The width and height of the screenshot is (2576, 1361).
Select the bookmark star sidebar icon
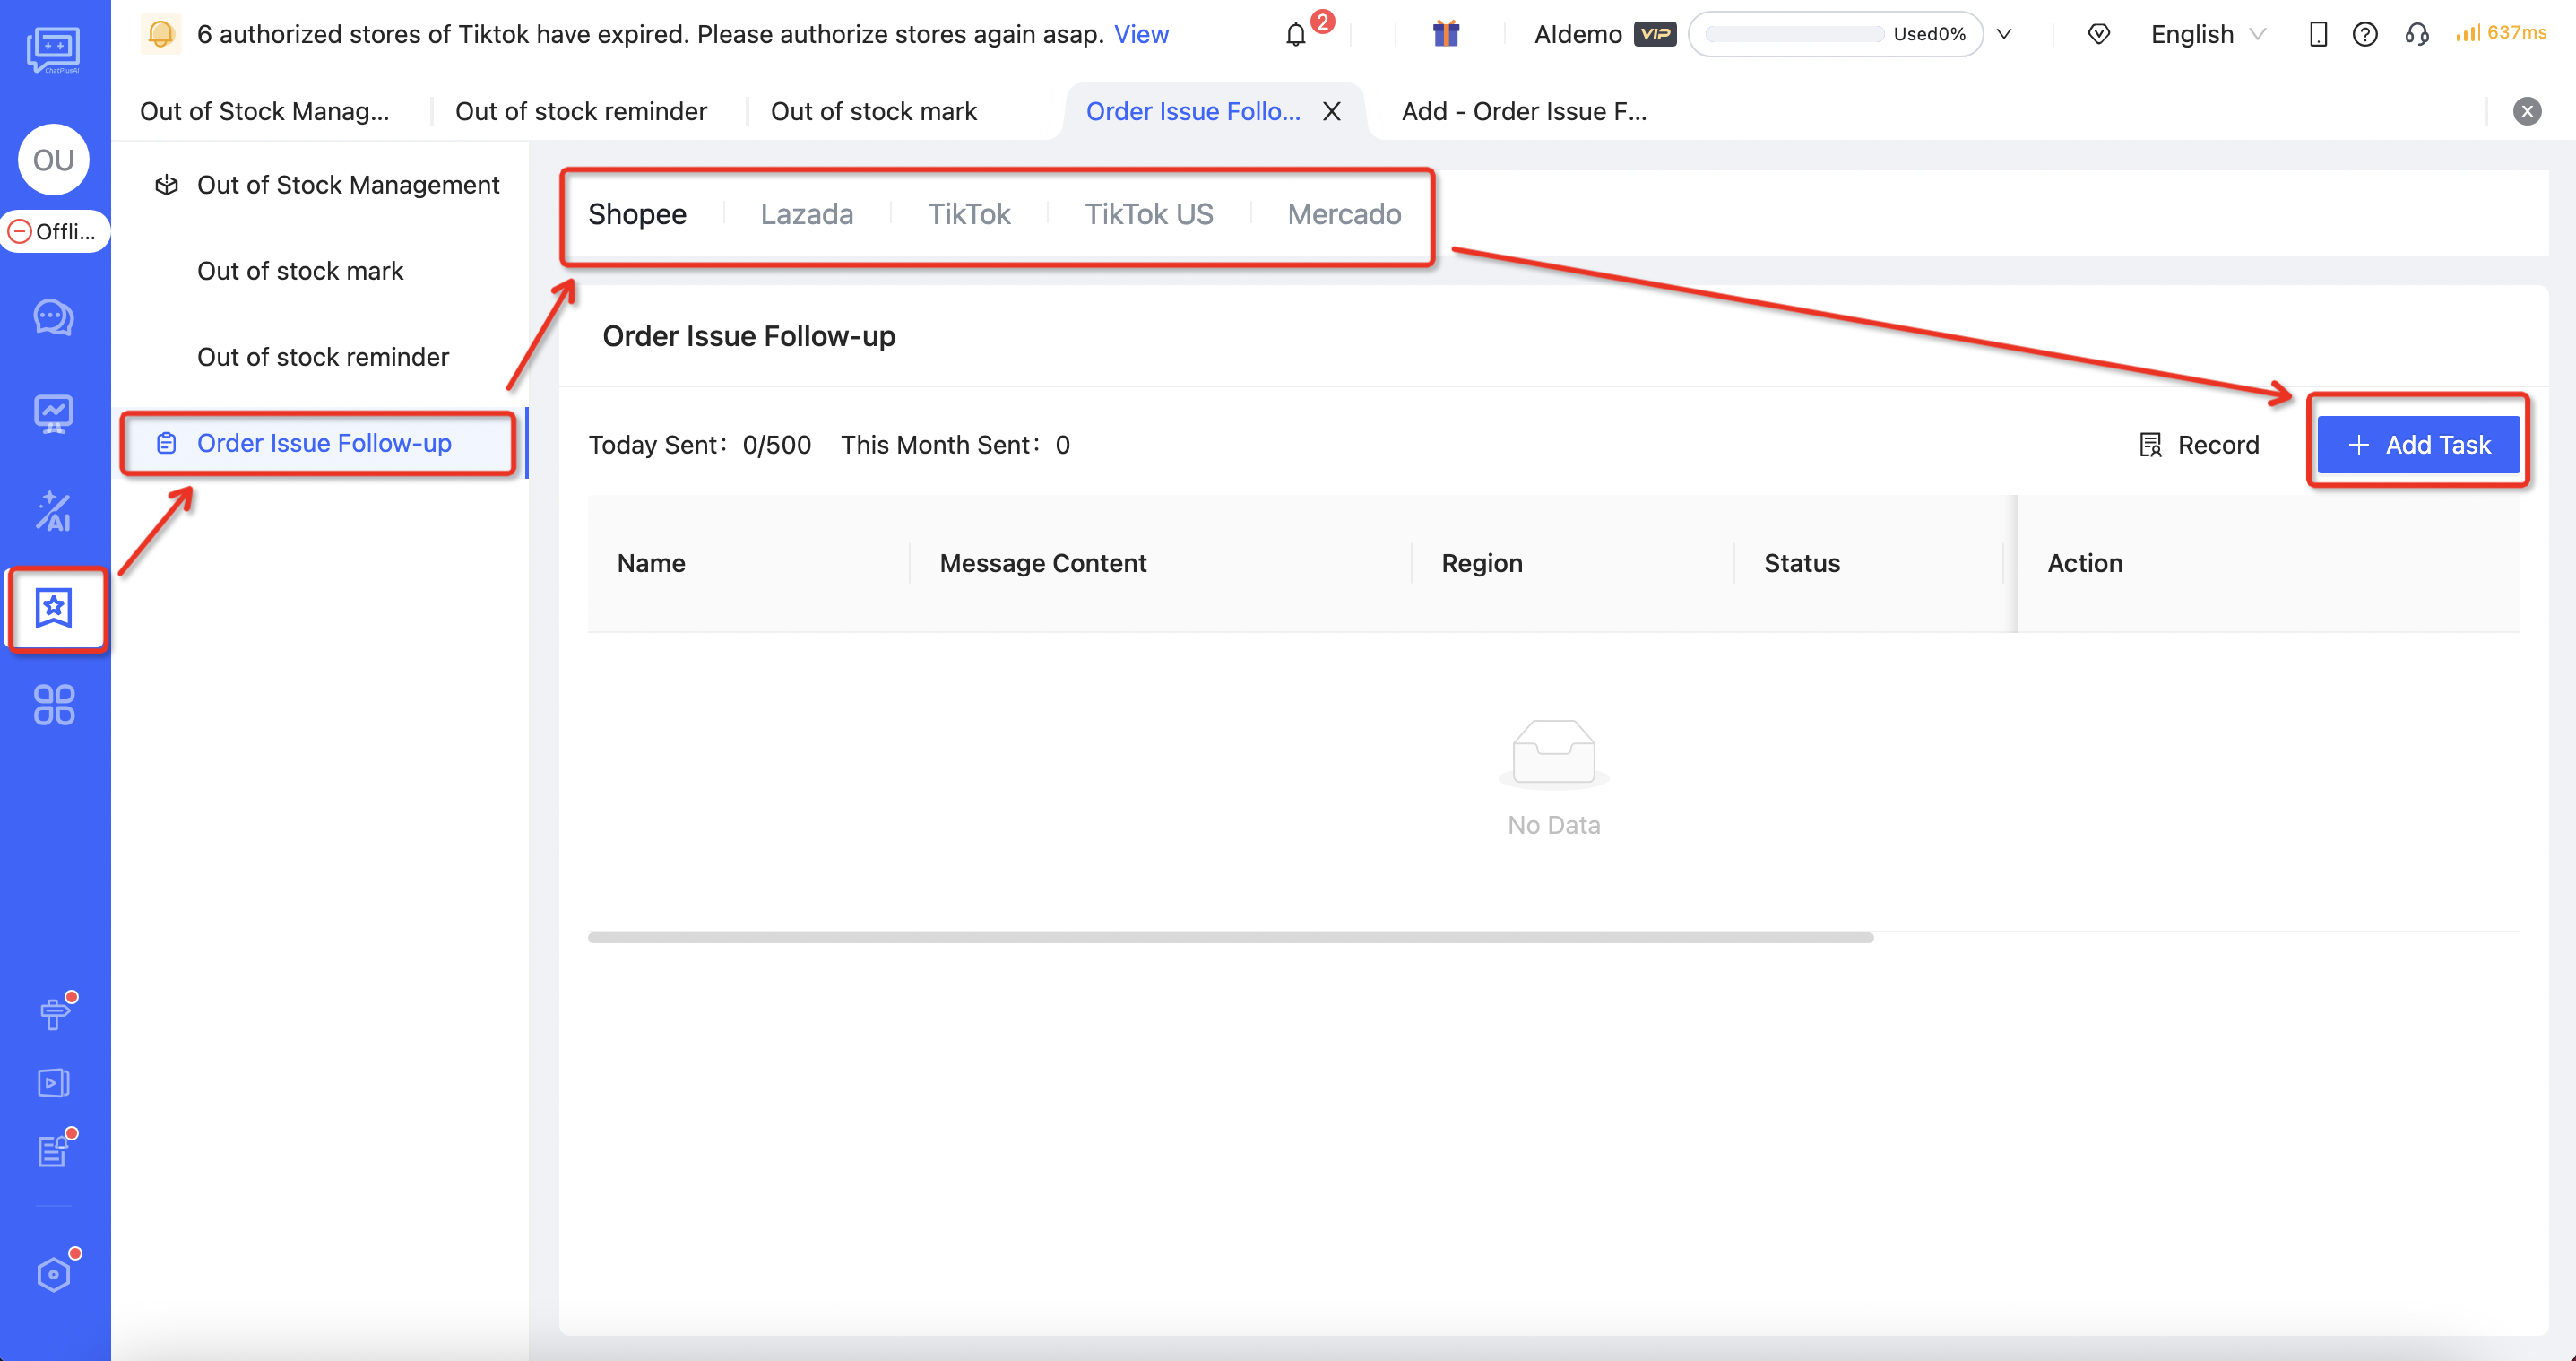point(54,607)
